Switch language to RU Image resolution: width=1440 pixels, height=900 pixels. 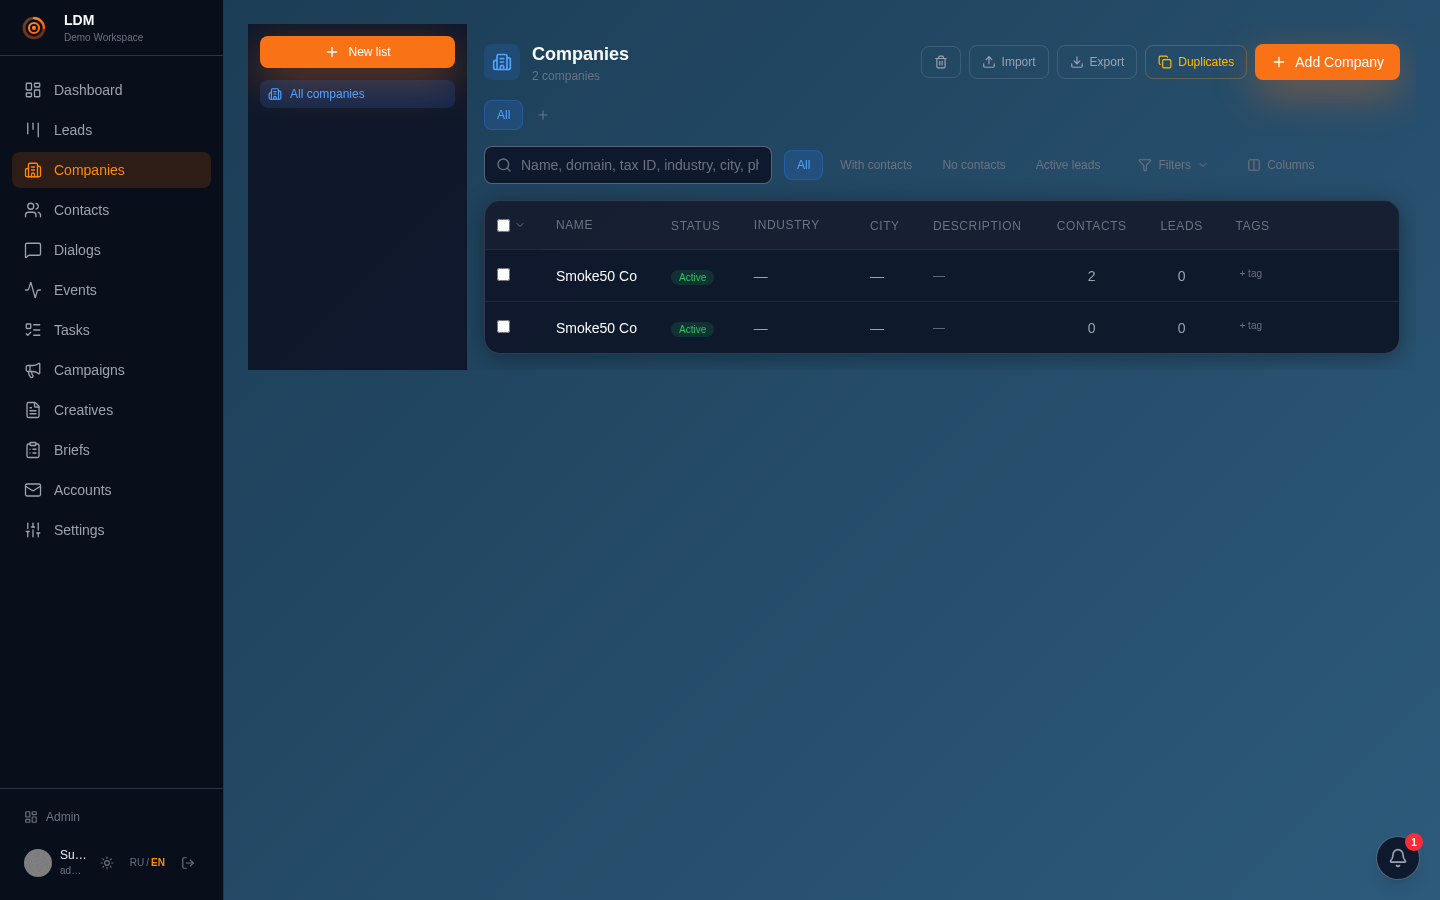[x=136, y=863]
